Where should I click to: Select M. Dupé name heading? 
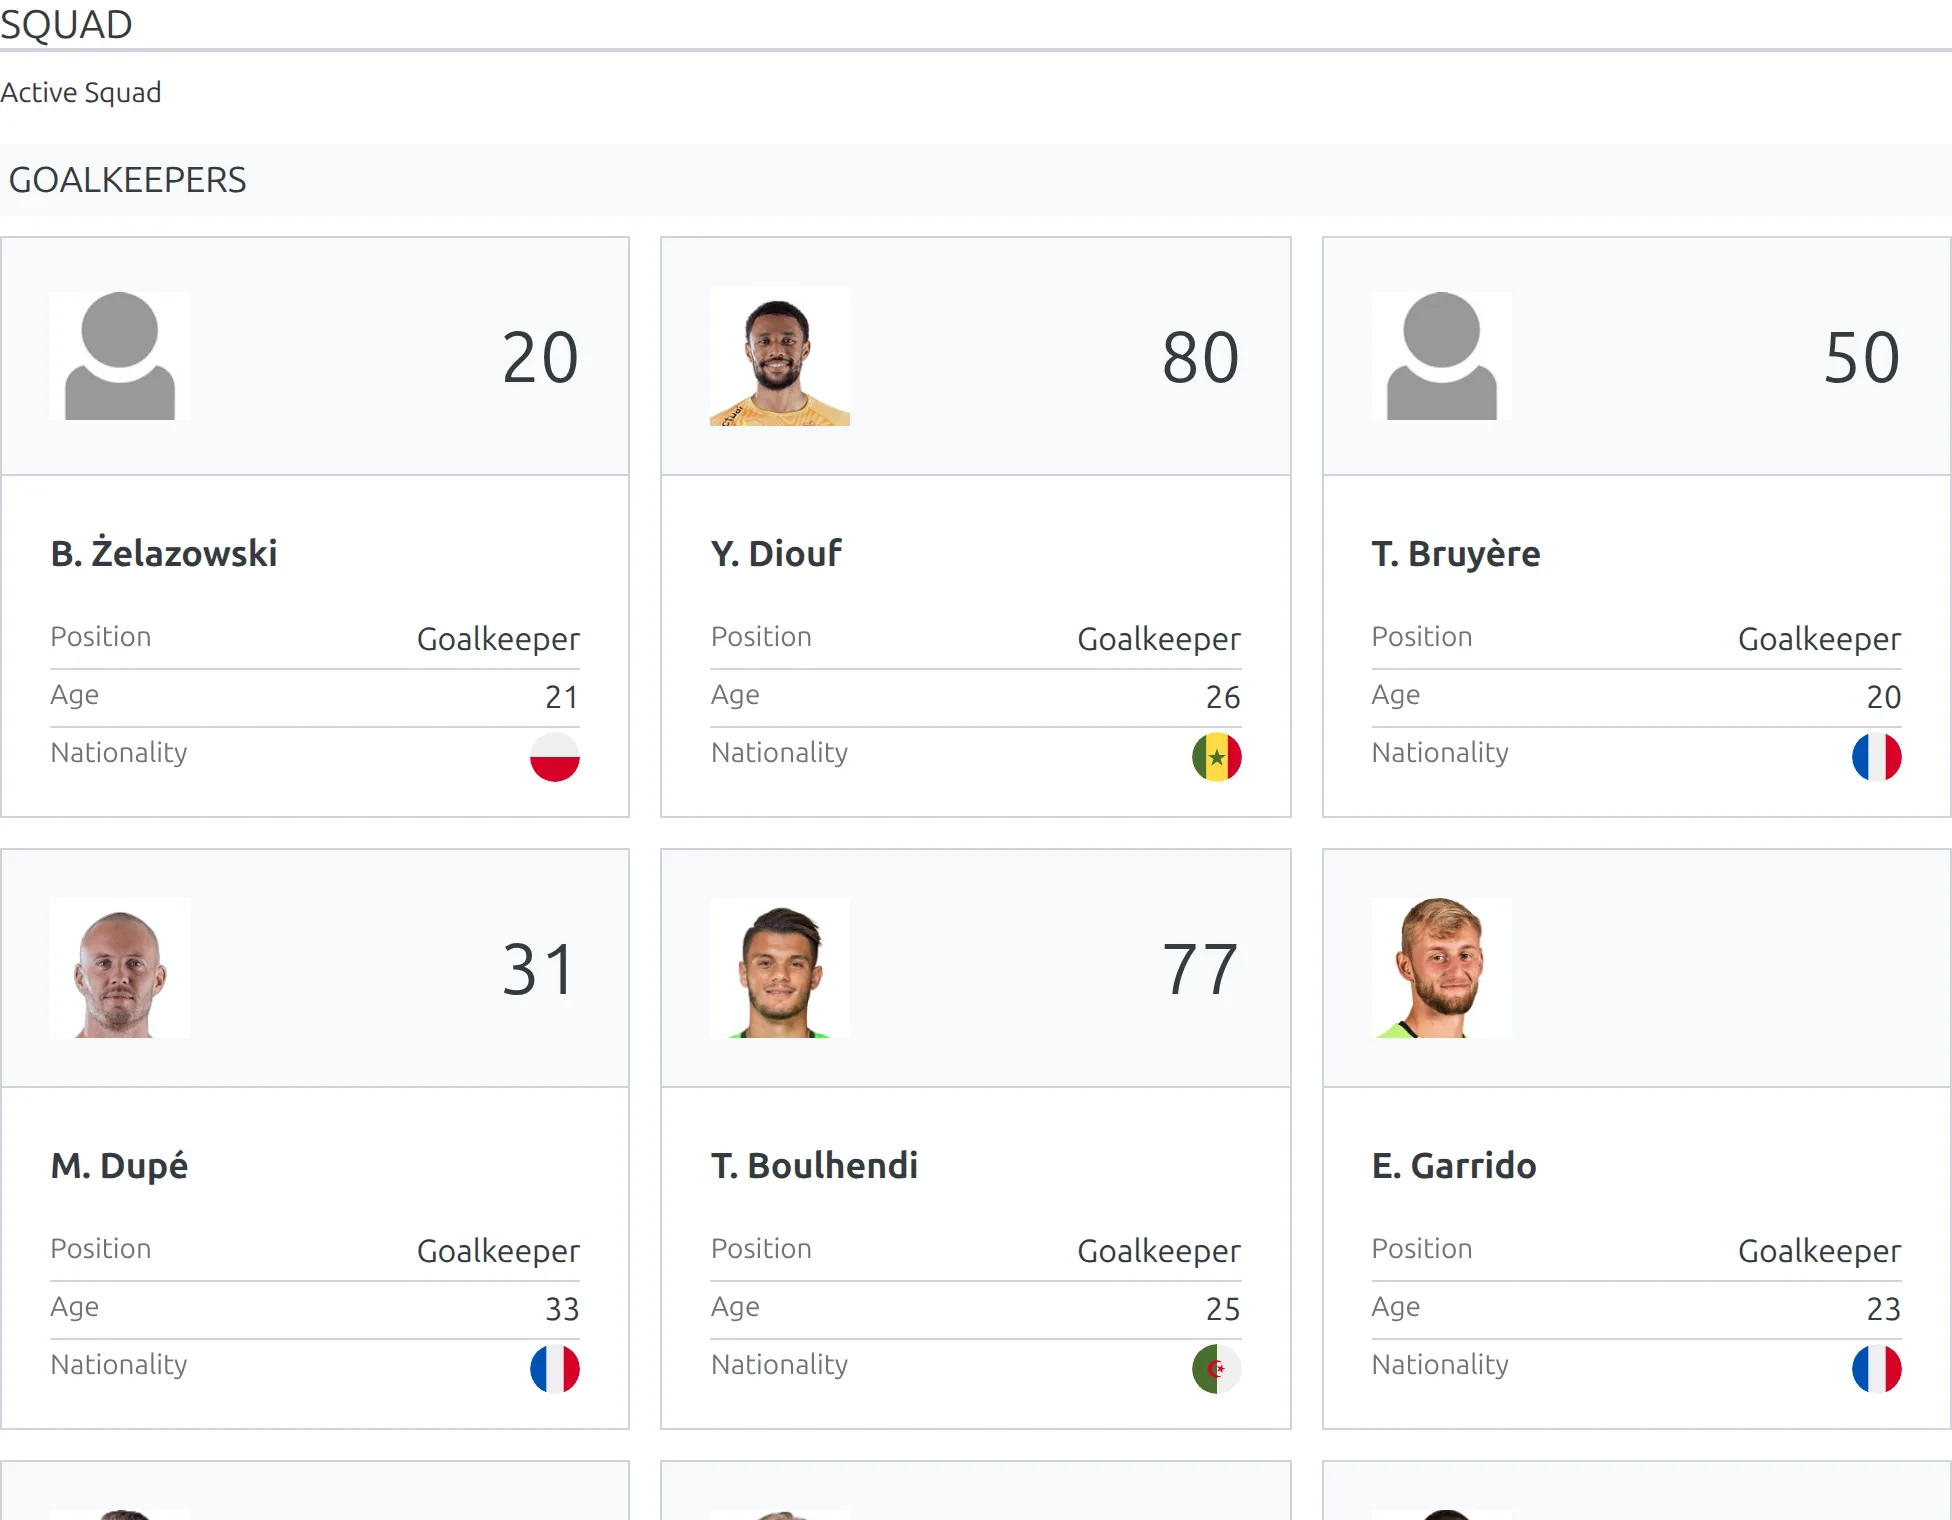point(119,1165)
